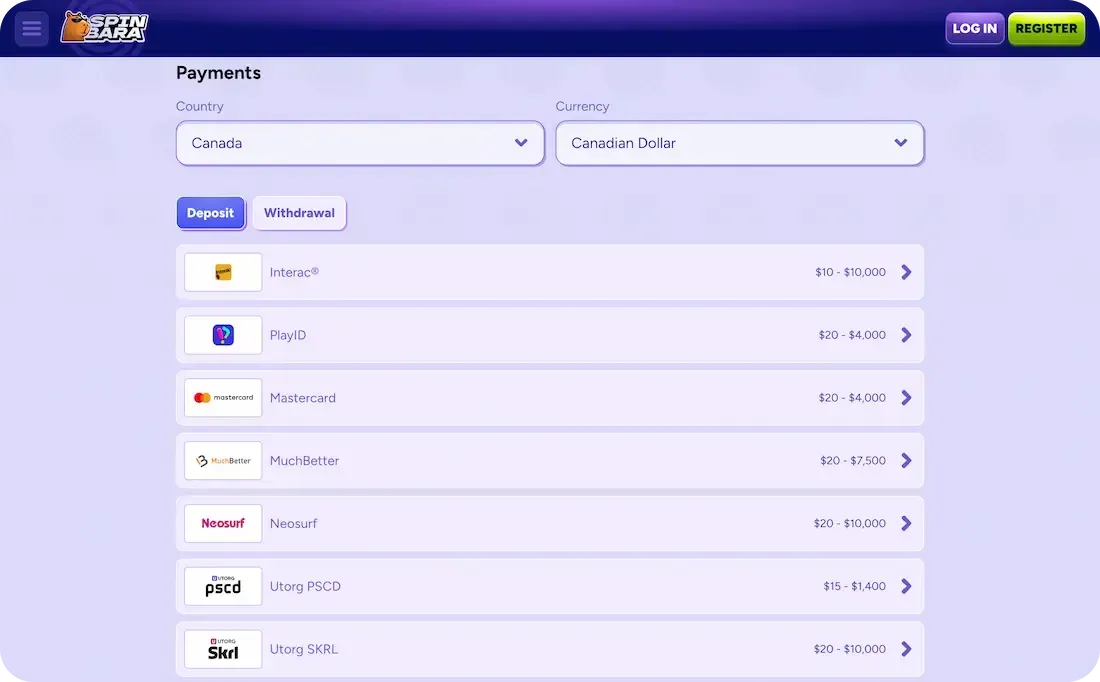Expand Utorg PSCD row chevron arrow
Screen dimensions: 1100x682
[906, 586]
